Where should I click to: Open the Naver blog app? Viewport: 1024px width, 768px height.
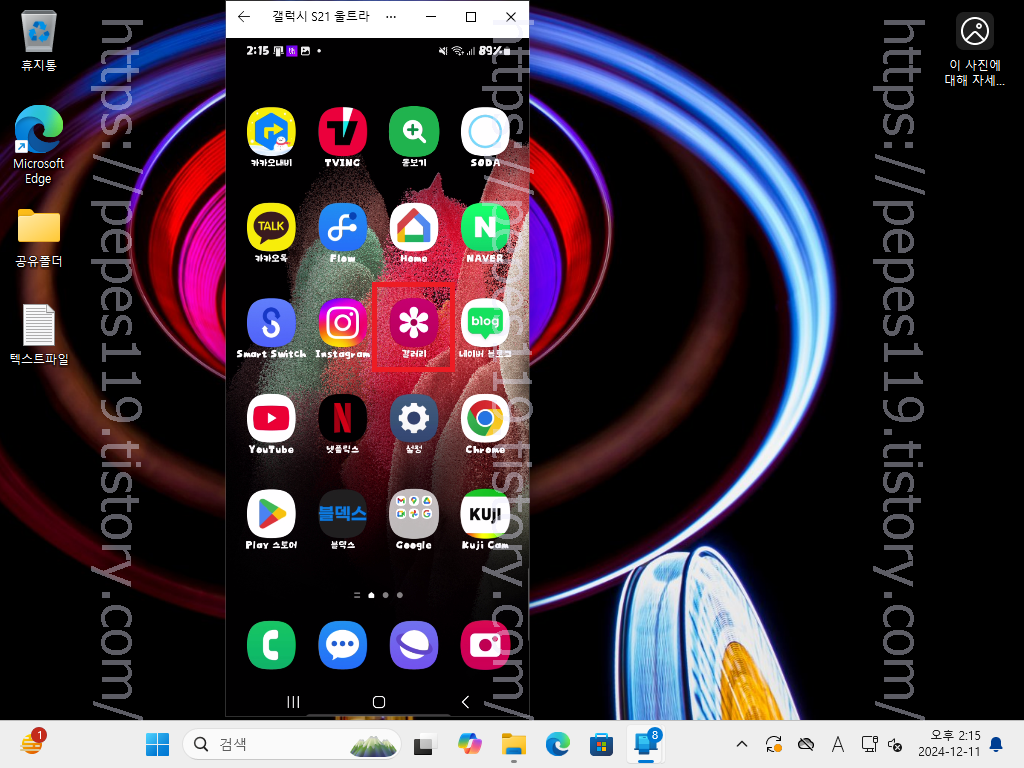[x=485, y=323]
